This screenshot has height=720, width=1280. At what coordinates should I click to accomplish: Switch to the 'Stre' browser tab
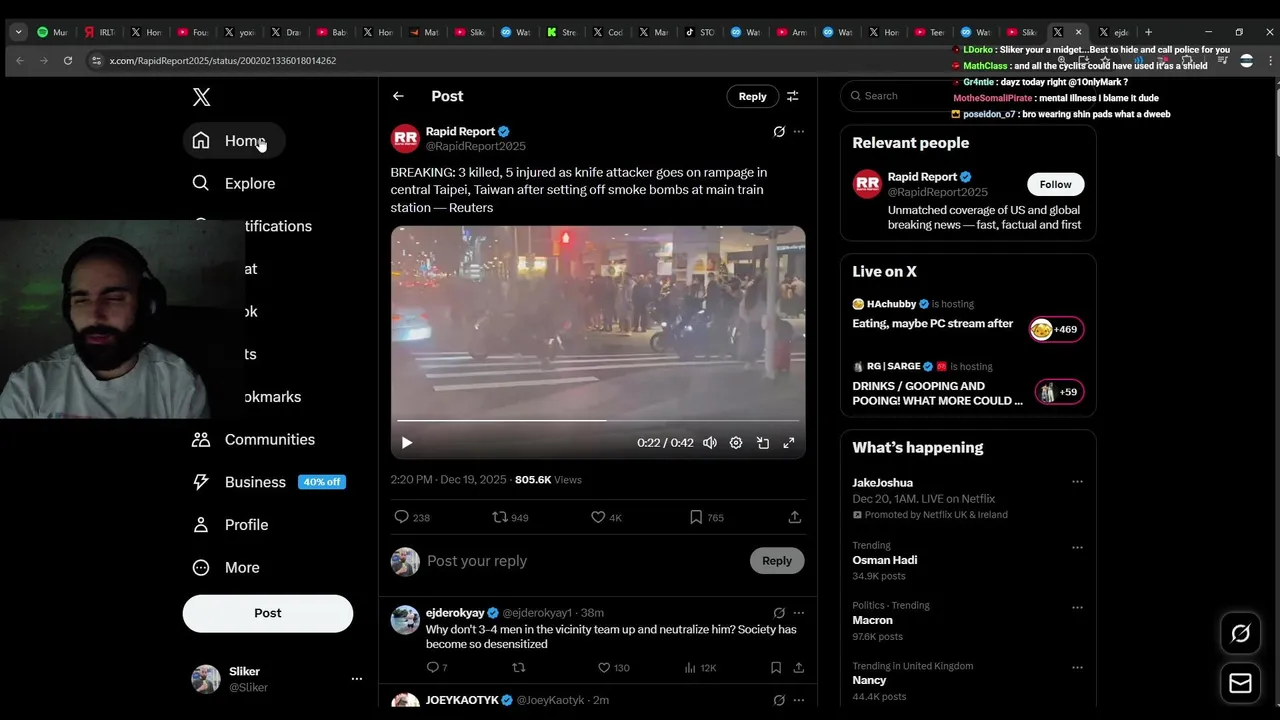click(561, 32)
